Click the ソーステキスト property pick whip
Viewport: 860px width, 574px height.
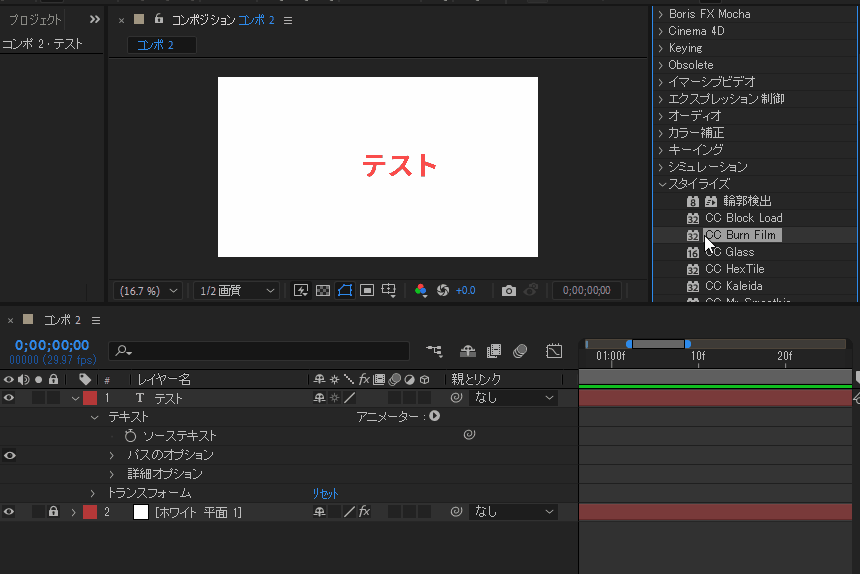click(469, 435)
